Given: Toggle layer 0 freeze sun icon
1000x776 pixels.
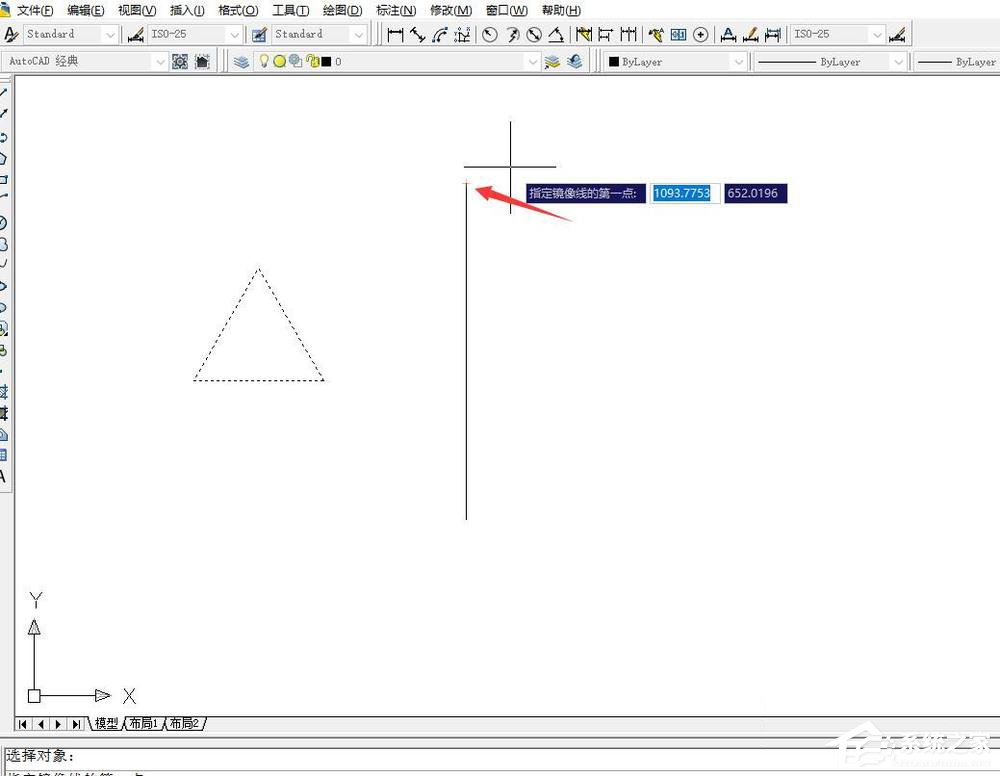Looking at the screenshot, I should pos(279,62).
